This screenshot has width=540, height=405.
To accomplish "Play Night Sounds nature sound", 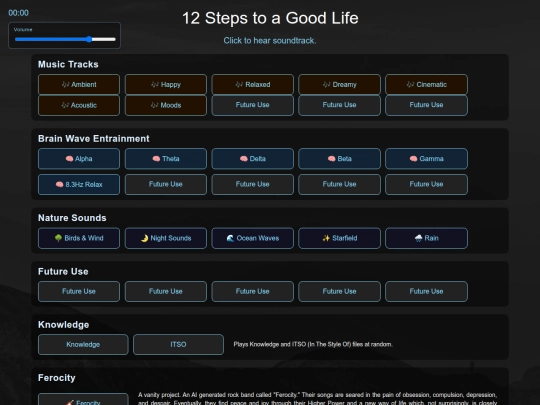I will [166, 238].
